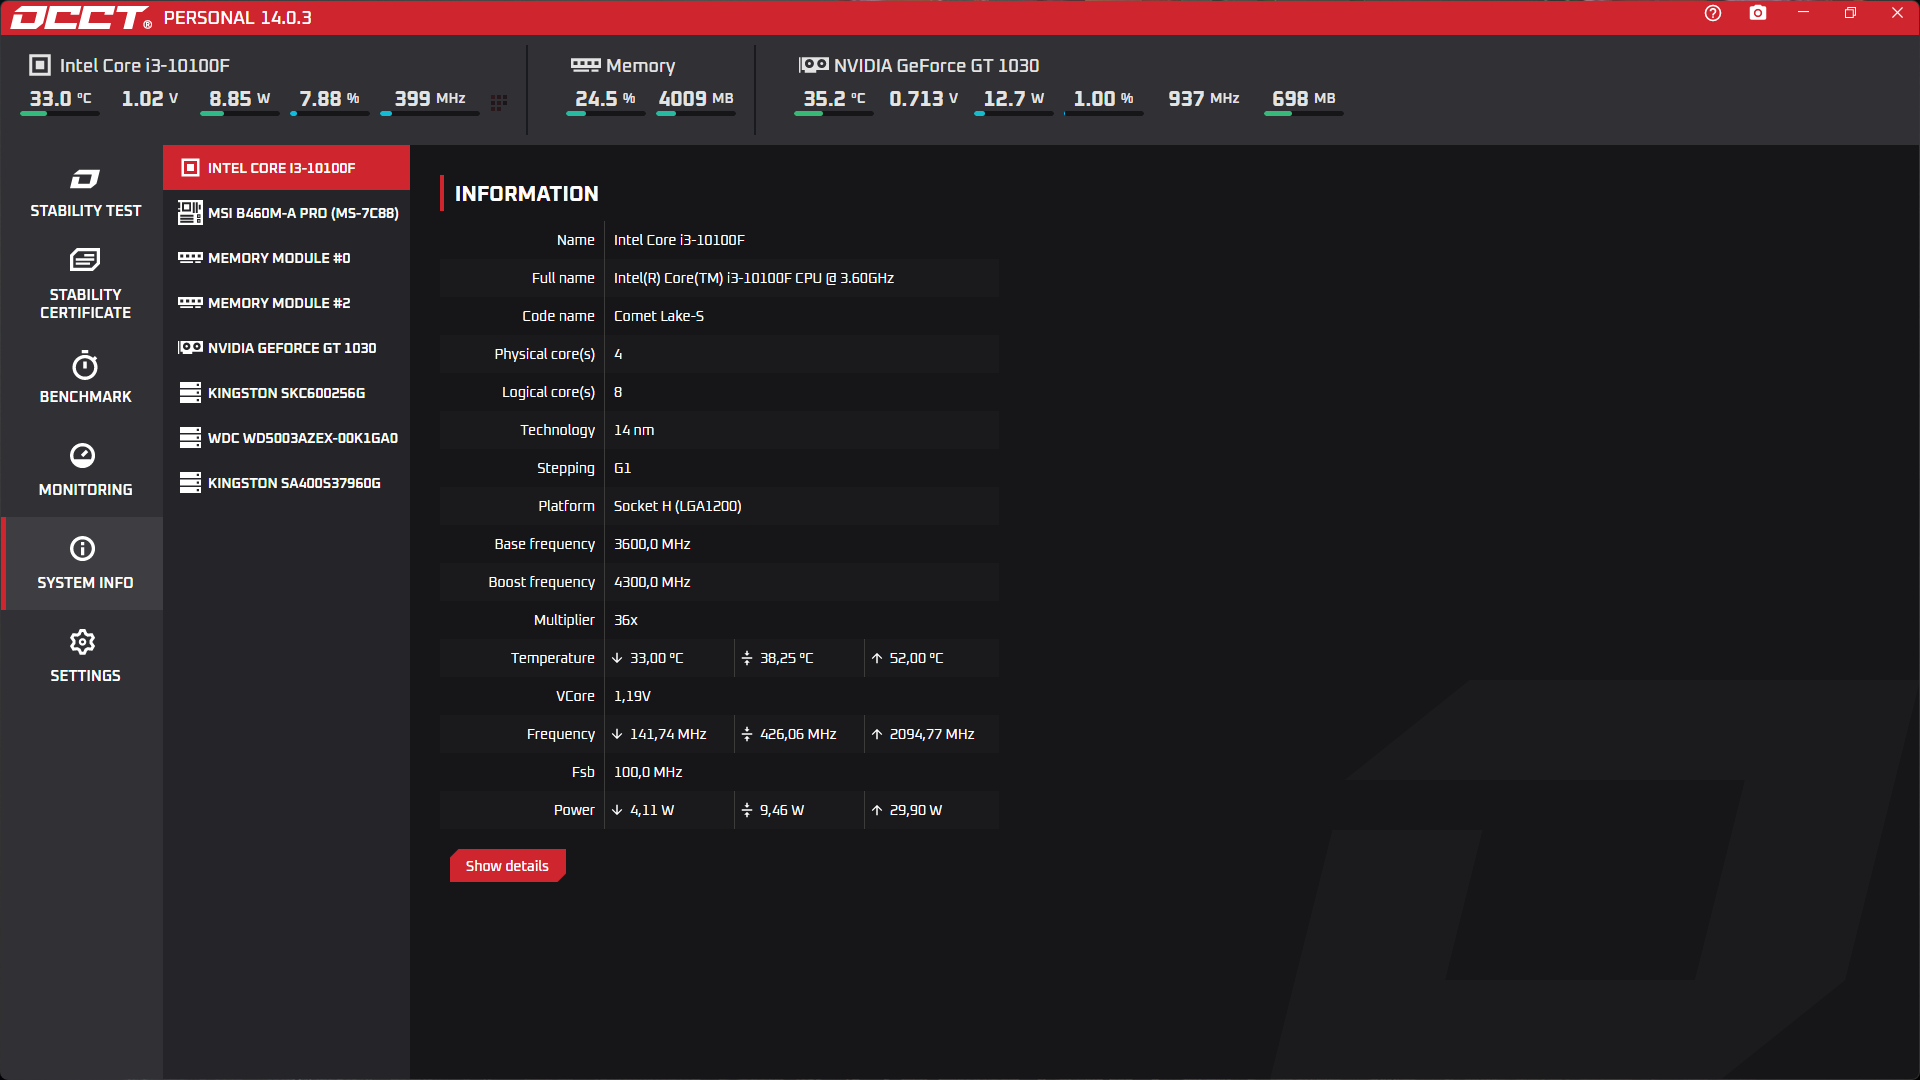
Task: Click the Boost frequency value 4300,0 MHz
Action: click(x=652, y=582)
